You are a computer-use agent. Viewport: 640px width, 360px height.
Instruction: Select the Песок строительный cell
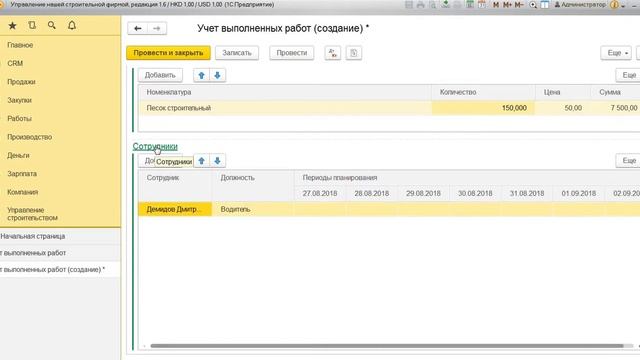click(285, 108)
